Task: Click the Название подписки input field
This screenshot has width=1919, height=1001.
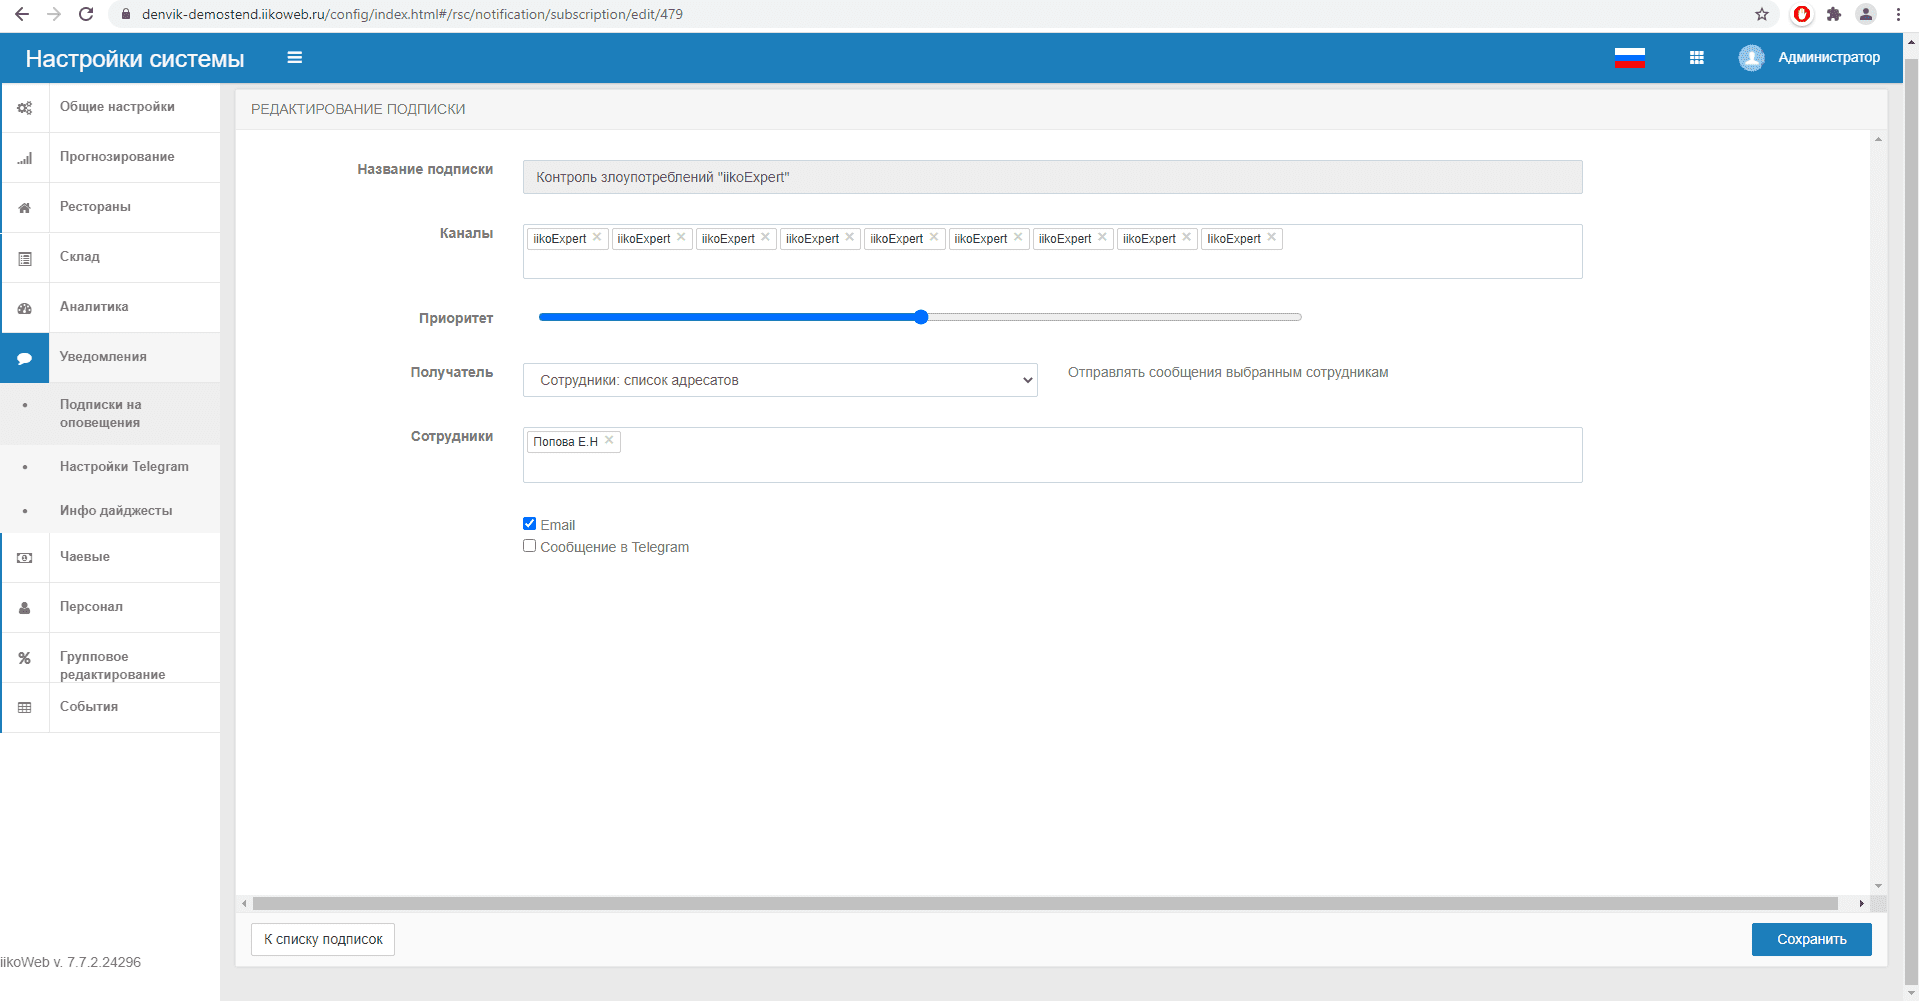Action: coord(1052,177)
